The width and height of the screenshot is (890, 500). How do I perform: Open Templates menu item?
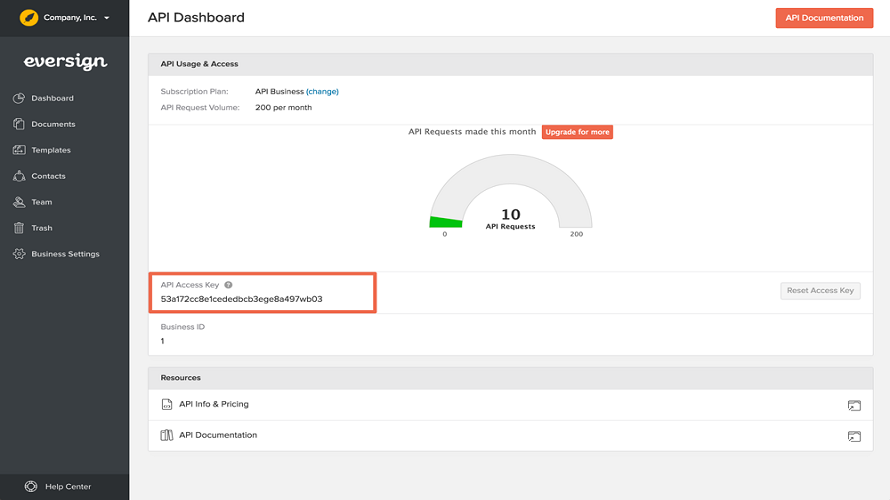pos(51,150)
